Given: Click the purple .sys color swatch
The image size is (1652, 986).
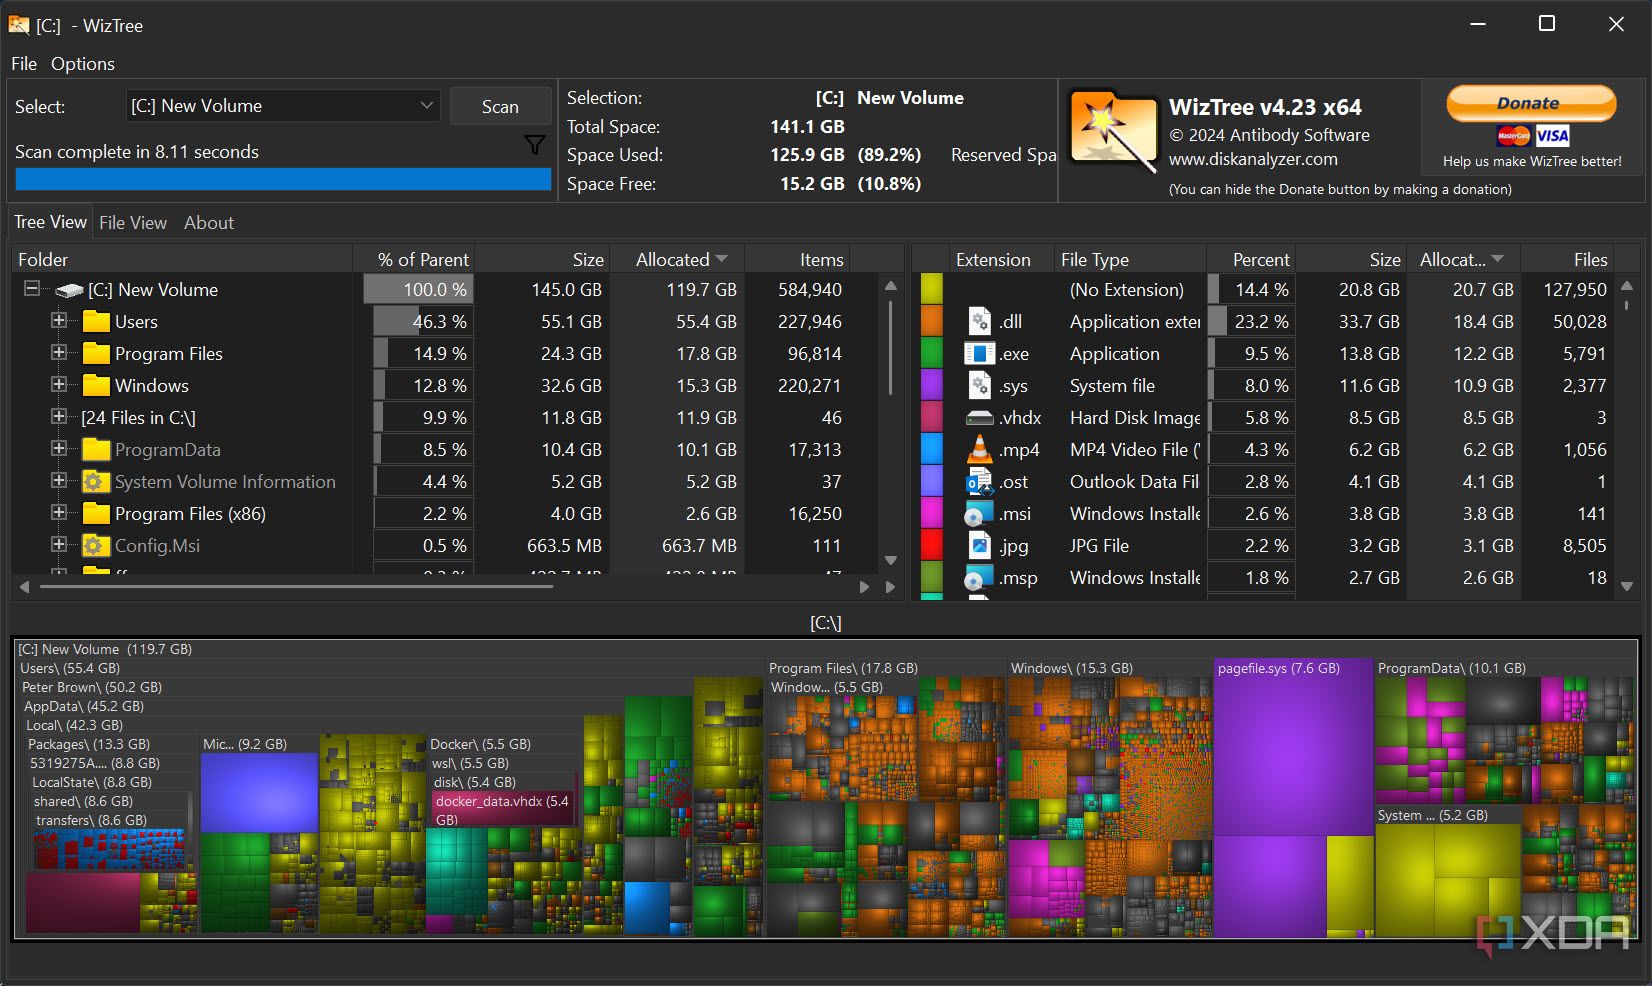Looking at the screenshot, I should pos(932,385).
